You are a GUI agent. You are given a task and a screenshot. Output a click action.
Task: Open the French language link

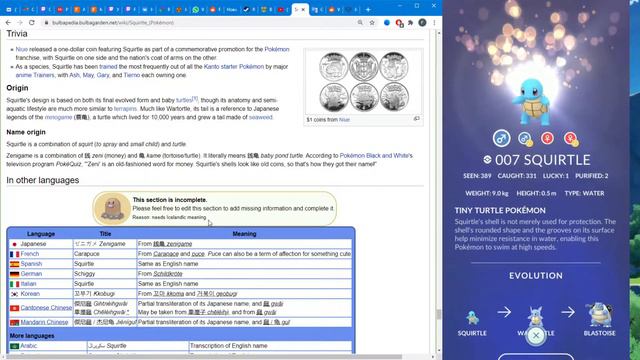(30, 254)
